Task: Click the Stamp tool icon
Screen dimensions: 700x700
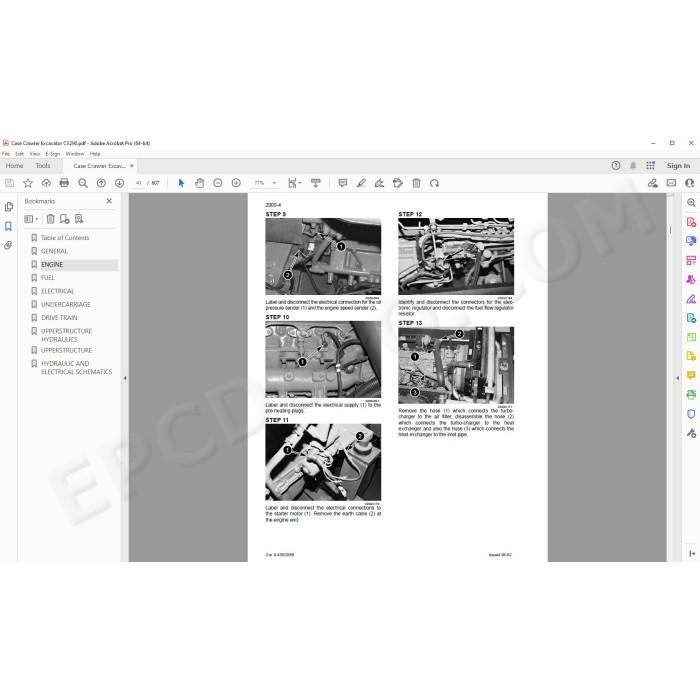Action: click(398, 183)
